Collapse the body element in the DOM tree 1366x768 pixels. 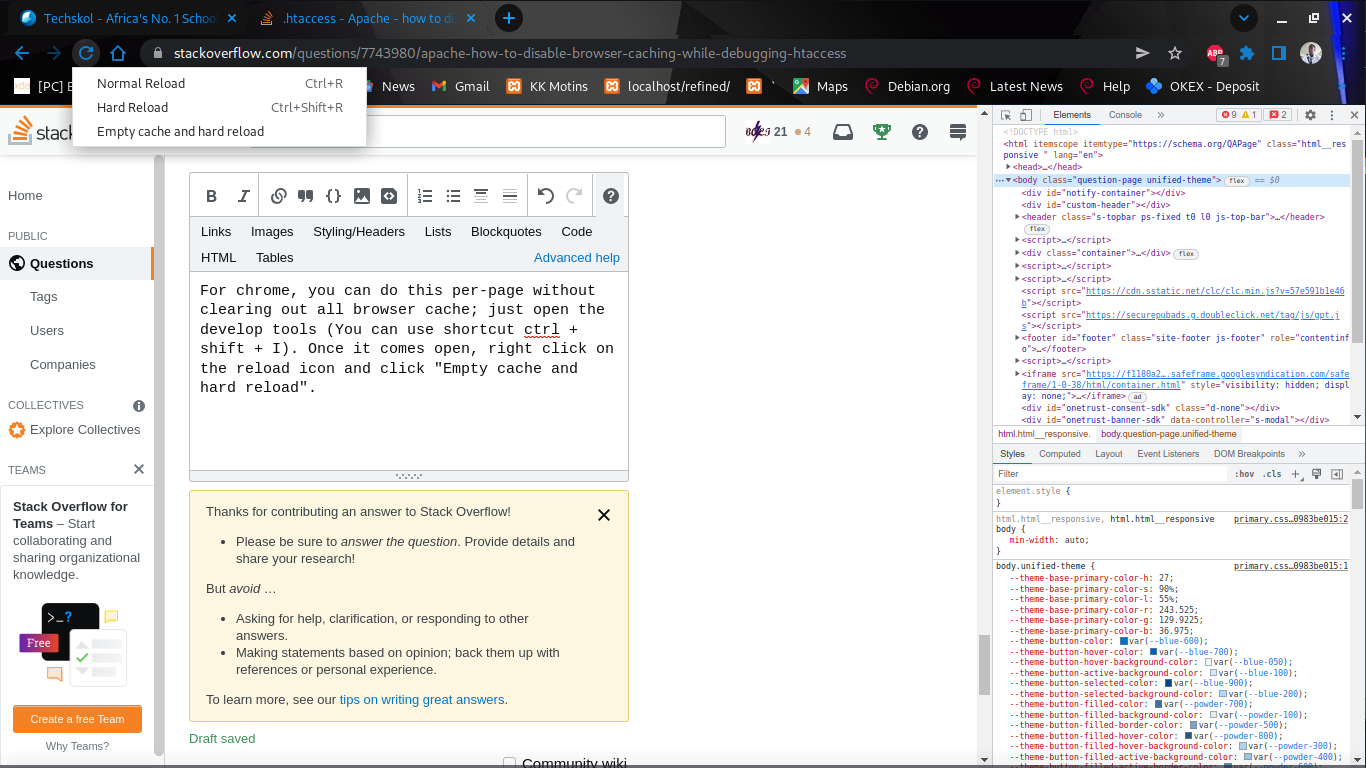pyautogui.click(x=1009, y=180)
